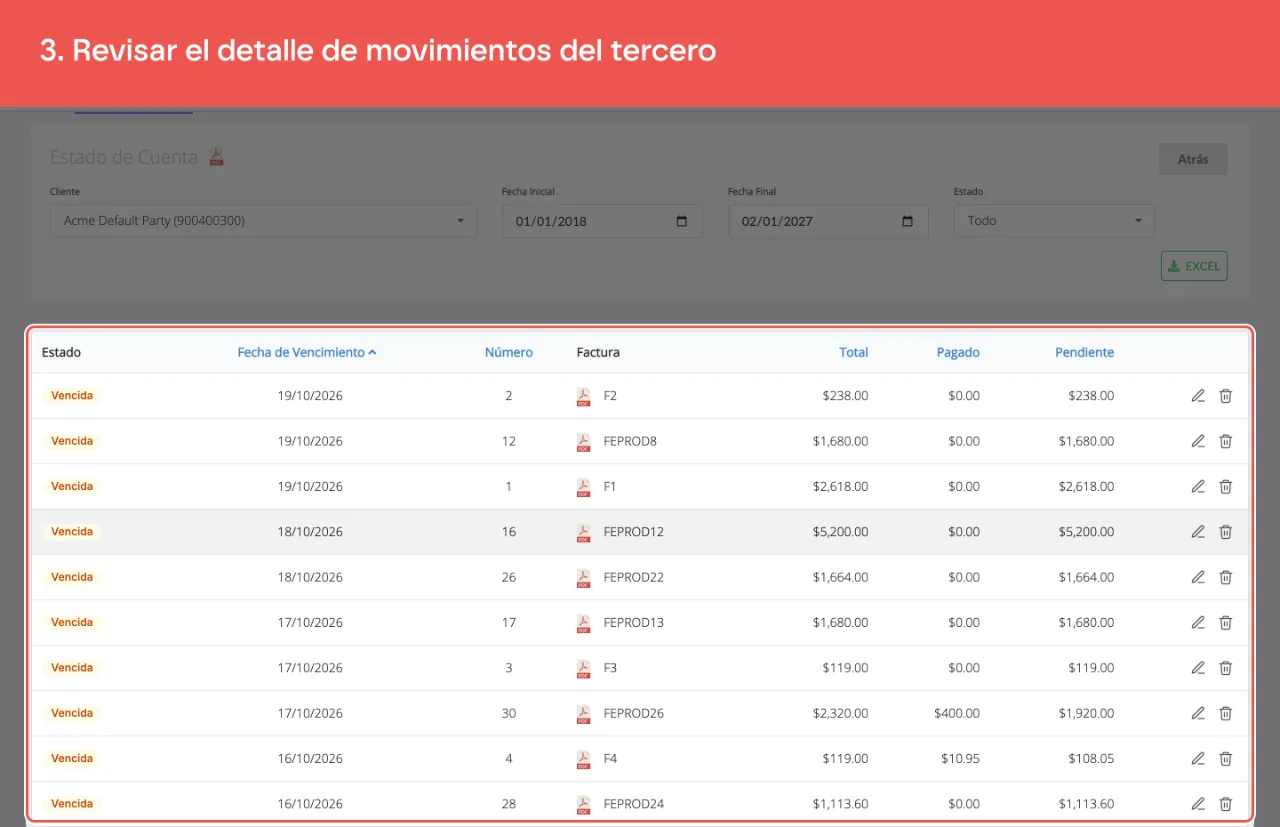Click pending amount $108.05
The height and width of the screenshot is (827, 1280).
pos(1090,758)
